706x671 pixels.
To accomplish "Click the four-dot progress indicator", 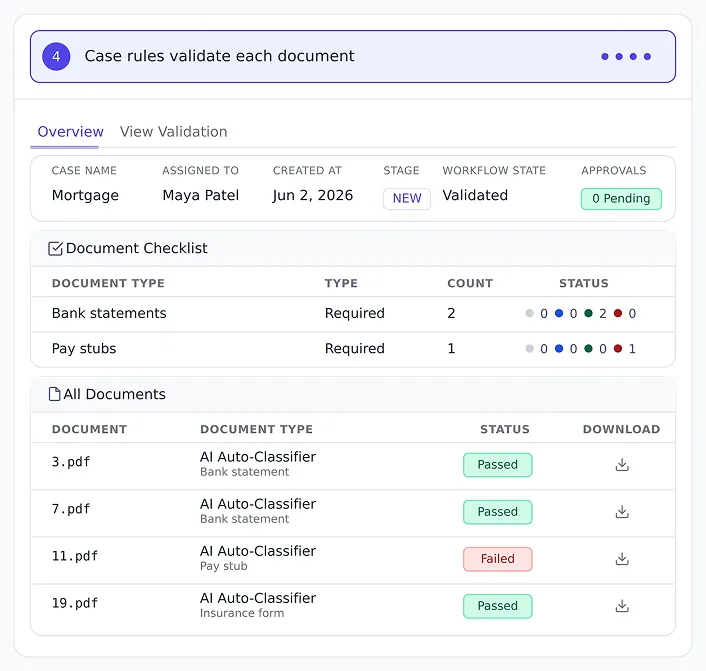I will [x=626, y=56].
